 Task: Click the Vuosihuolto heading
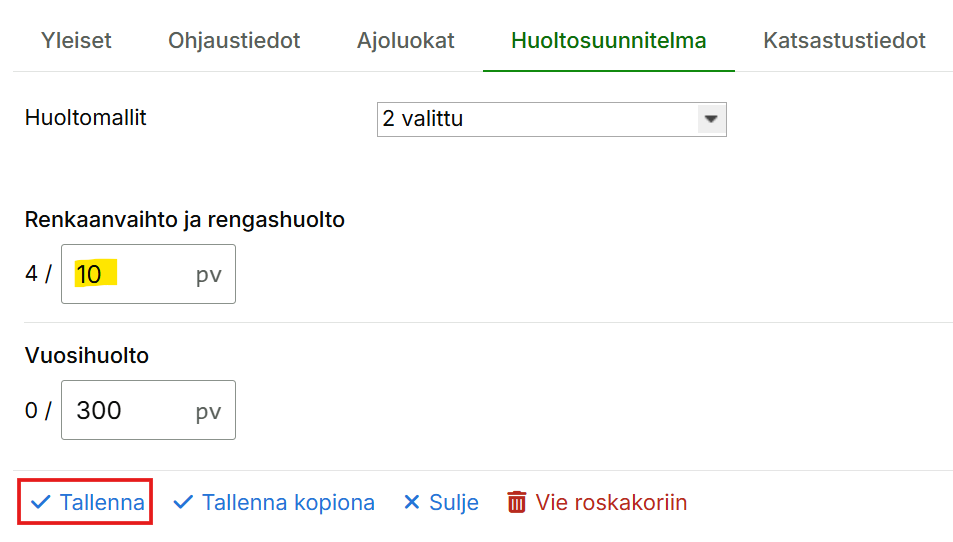click(x=87, y=355)
